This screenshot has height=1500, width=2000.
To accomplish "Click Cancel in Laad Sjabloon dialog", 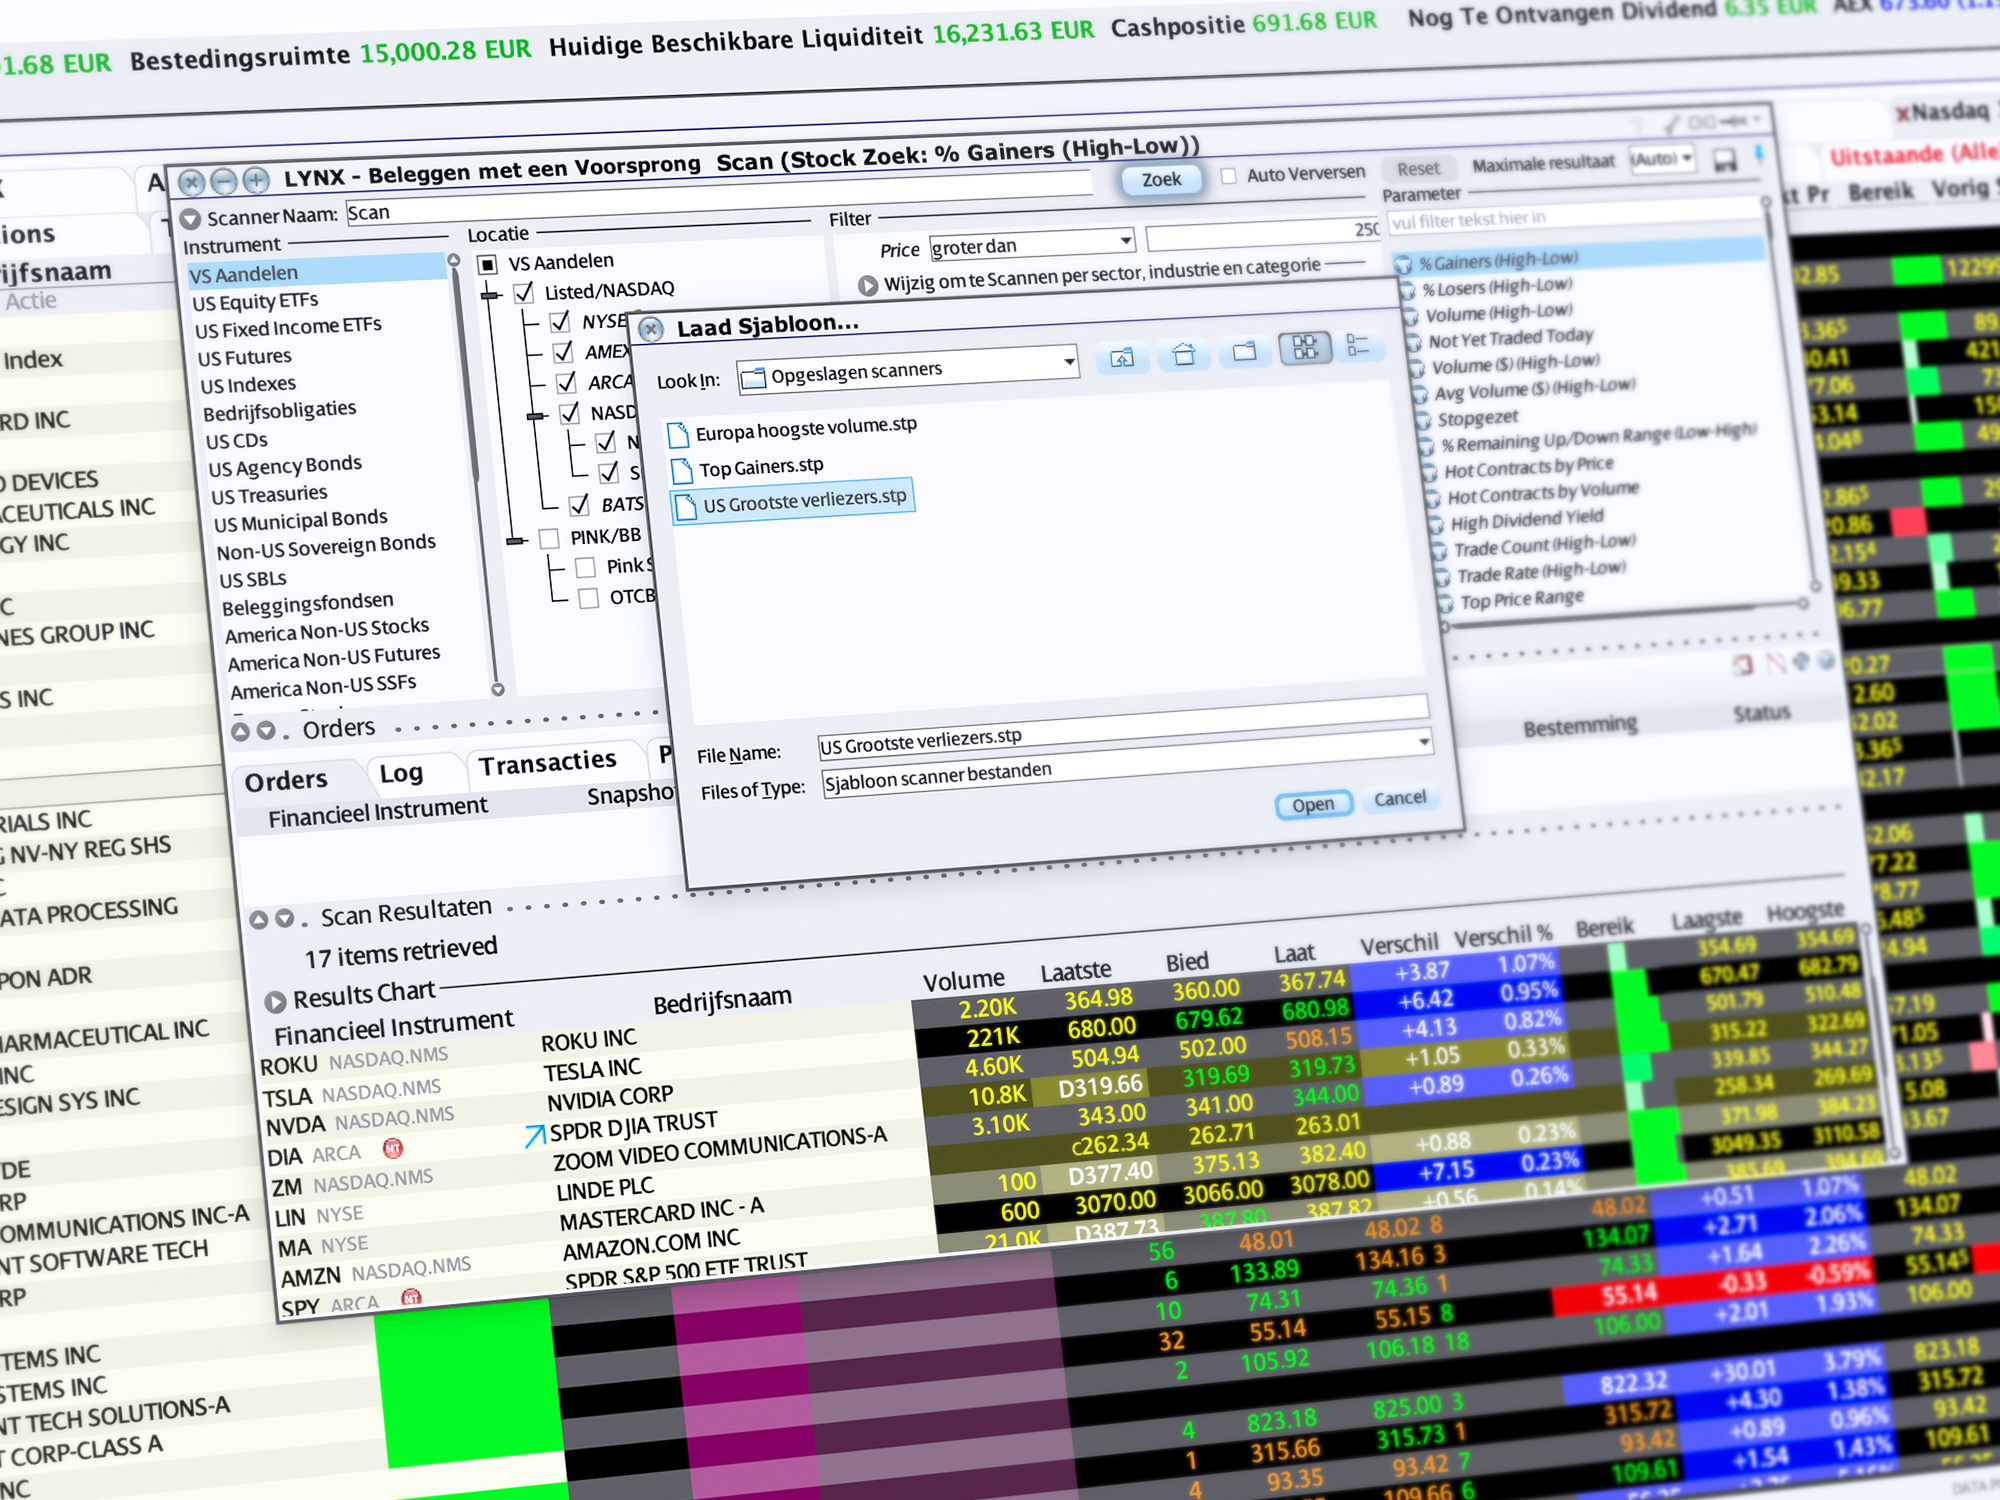I will [1400, 798].
